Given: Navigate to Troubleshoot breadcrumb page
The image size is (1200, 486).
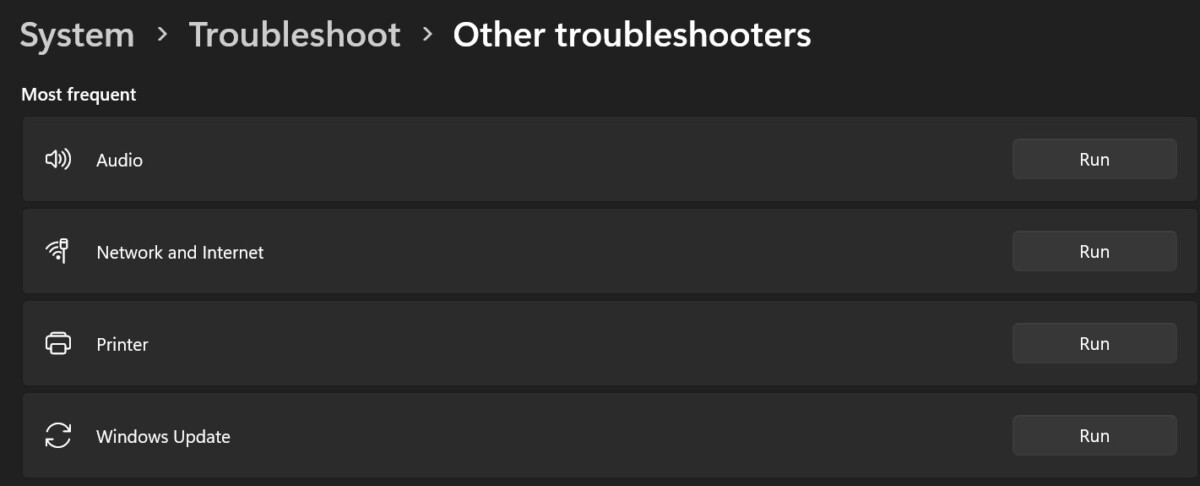Looking at the screenshot, I should [295, 35].
